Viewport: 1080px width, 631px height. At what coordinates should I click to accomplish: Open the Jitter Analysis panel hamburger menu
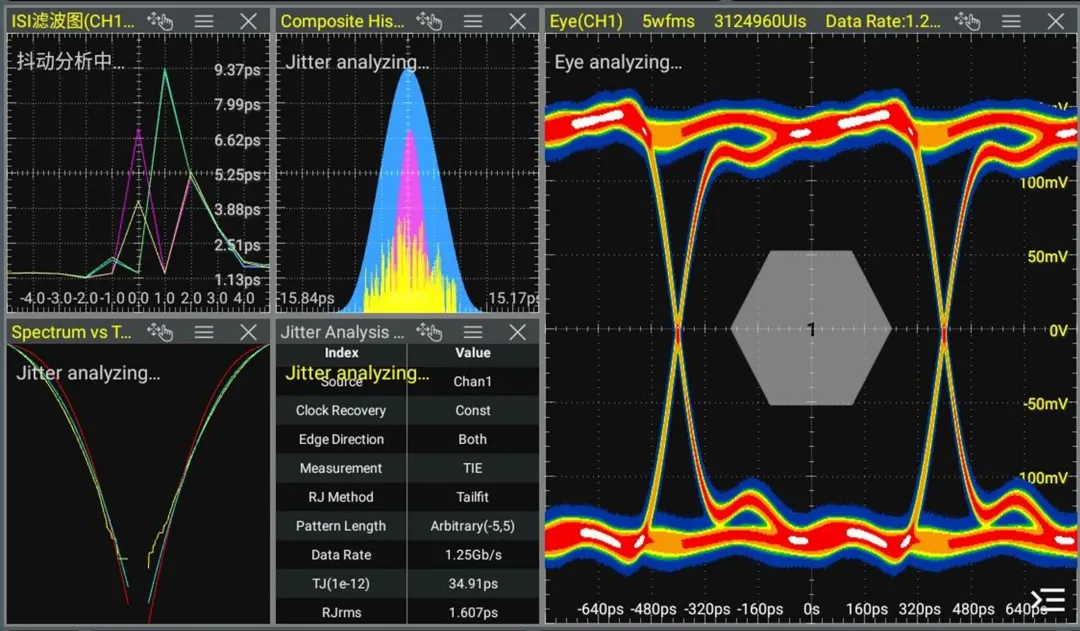[473, 332]
